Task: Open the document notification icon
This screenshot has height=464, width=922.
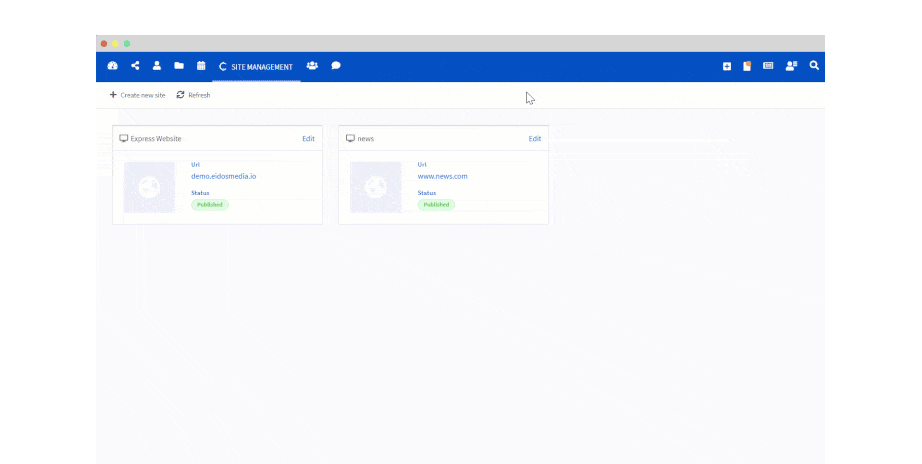Action: coord(747,66)
